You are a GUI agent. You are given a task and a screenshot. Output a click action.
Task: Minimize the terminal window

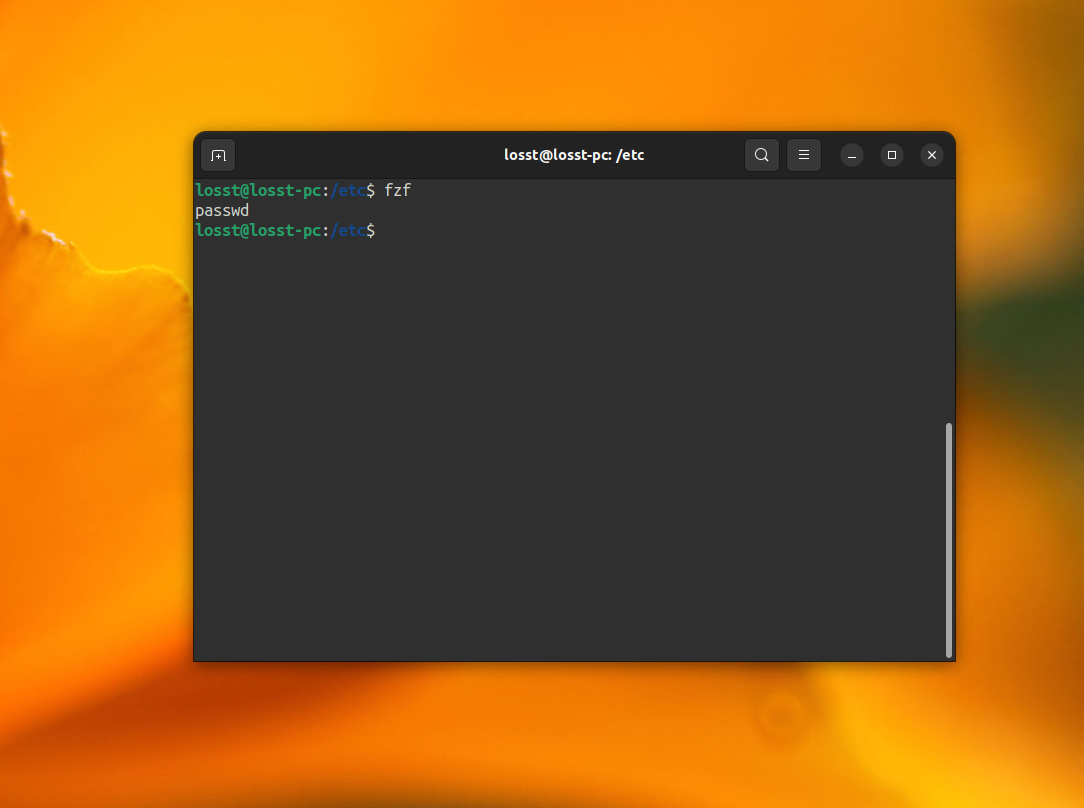[x=851, y=155]
